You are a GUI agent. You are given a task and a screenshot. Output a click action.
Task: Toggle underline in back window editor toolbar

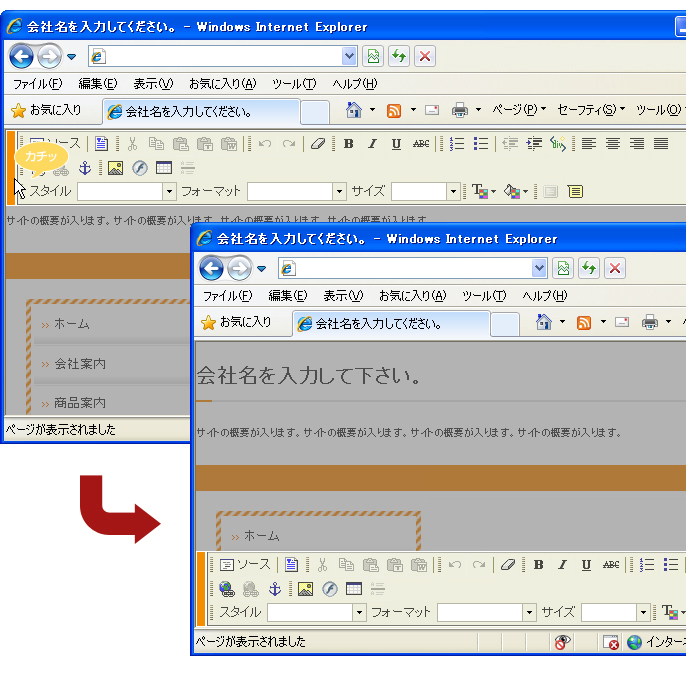click(x=396, y=144)
